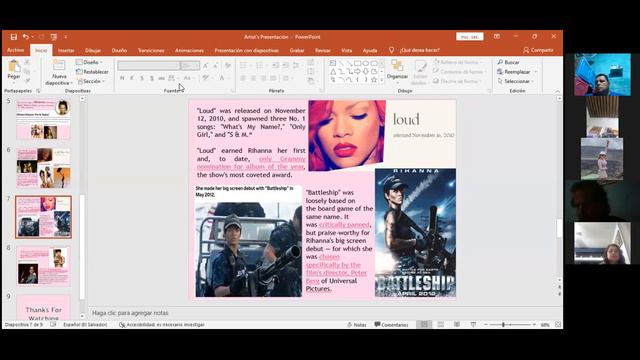Open the font name combo box
The height and width of the screenshot is (360, 640).
click(x=149, y=65)
